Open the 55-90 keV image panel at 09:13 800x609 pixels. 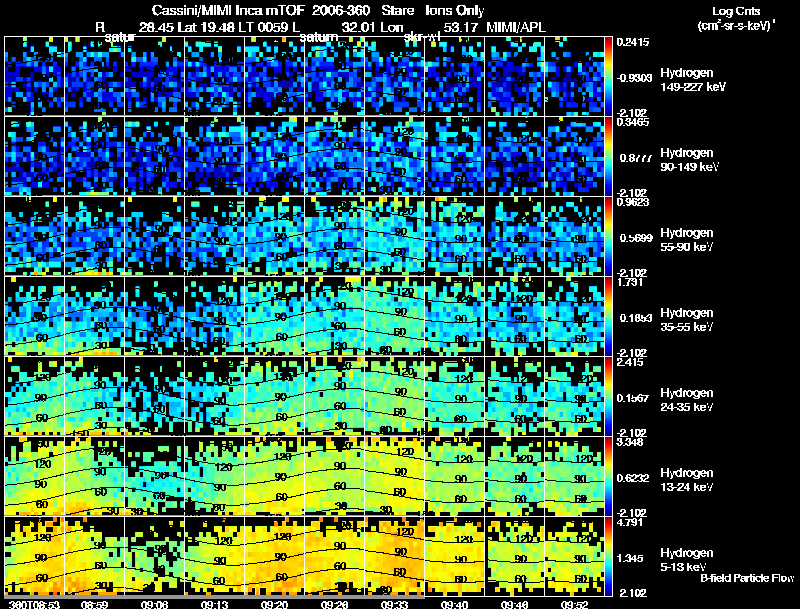point(214,236)
